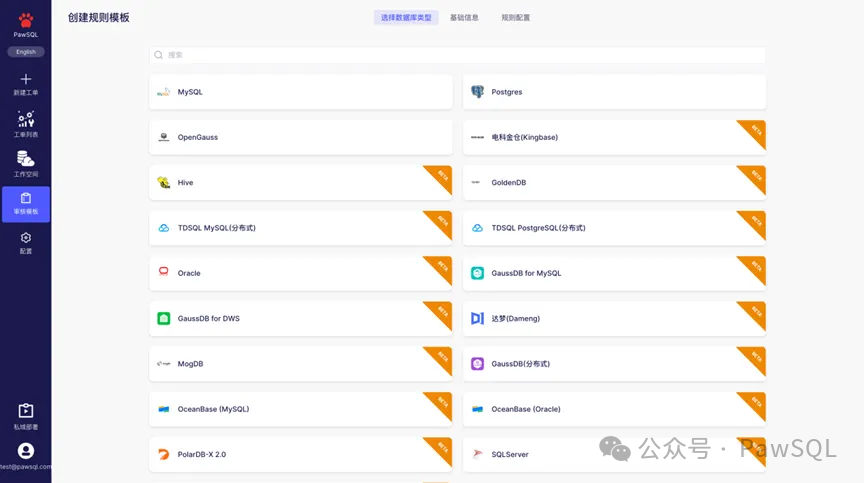
Task: Pick OceanBase (Oracle) logo icon
Action: [x=478, y=409]
